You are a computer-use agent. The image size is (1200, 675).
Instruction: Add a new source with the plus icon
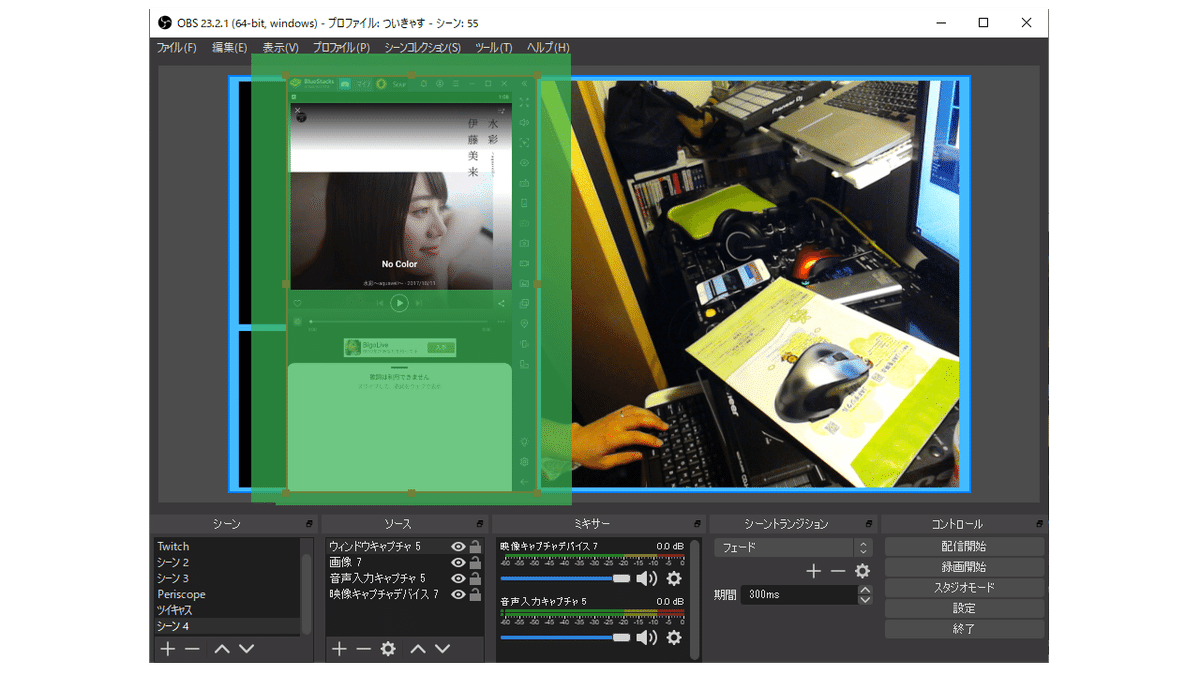[x=339, y=649]
